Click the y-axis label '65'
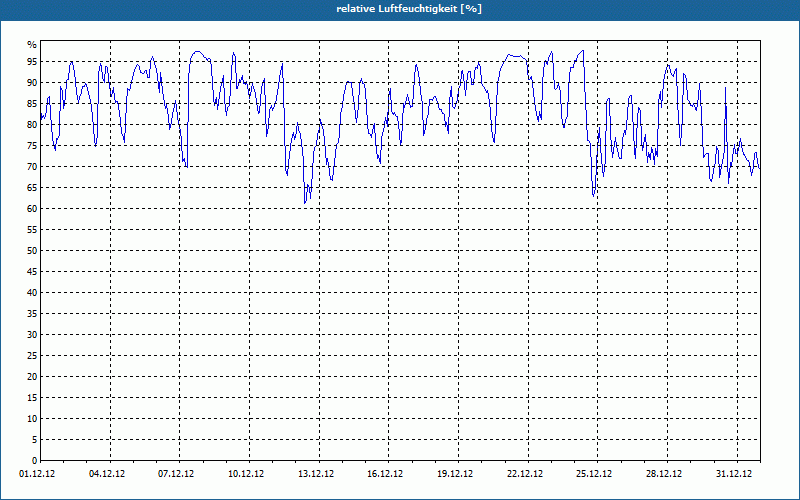Image resolution: width=800 pixels, height=500 pixels. coord(32,188)
